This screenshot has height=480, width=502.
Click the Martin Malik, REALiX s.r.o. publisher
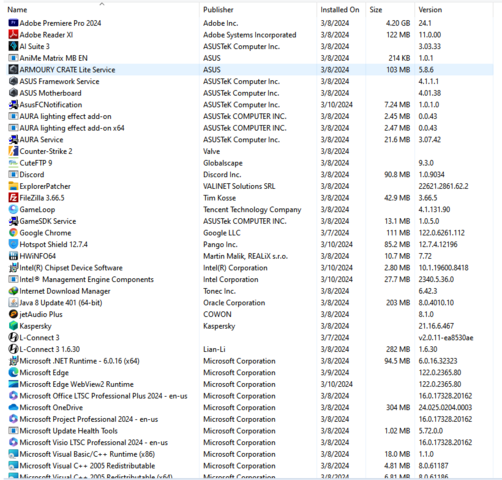[x=245, y=256]
